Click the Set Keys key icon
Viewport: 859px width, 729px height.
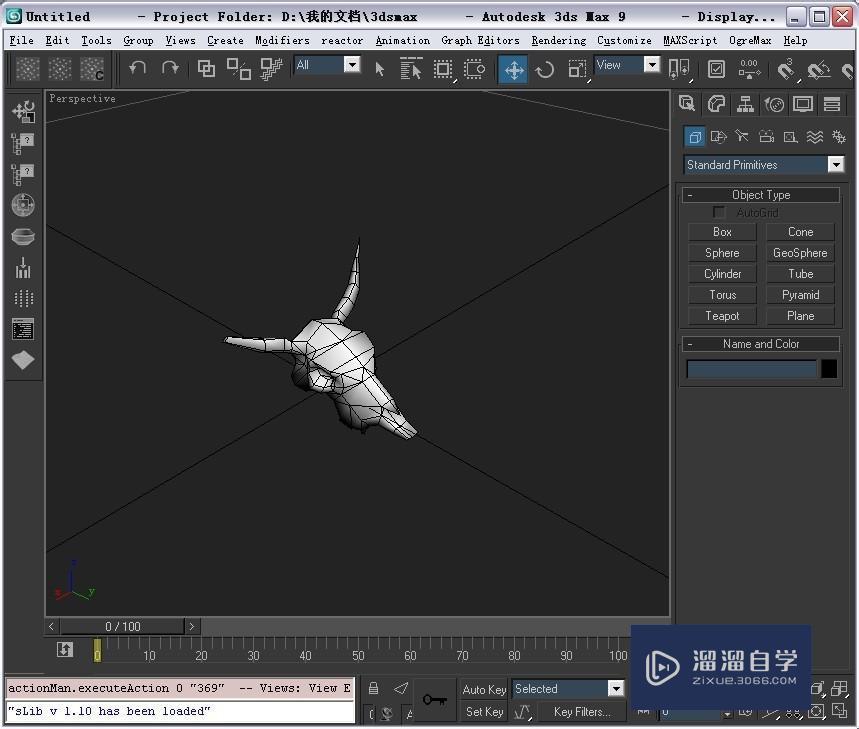434,700
